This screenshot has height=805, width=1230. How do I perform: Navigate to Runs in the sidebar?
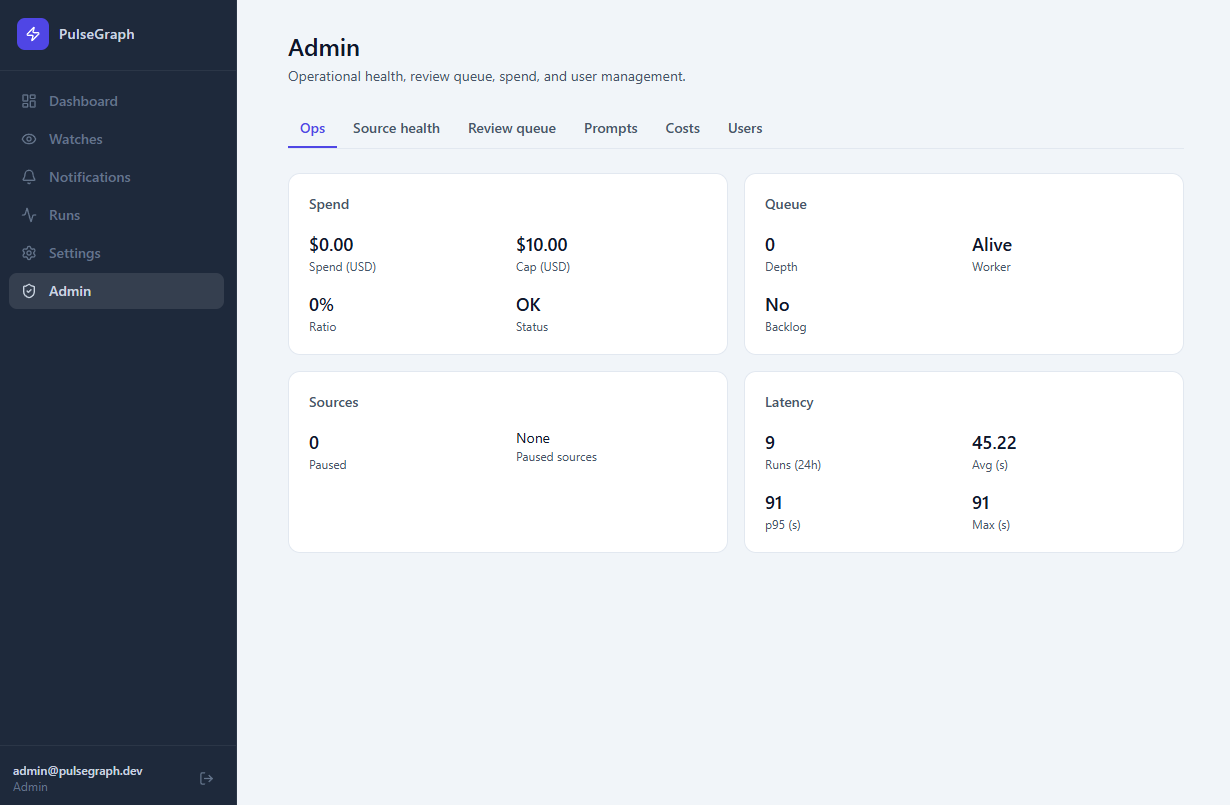(x=116, y=215)
